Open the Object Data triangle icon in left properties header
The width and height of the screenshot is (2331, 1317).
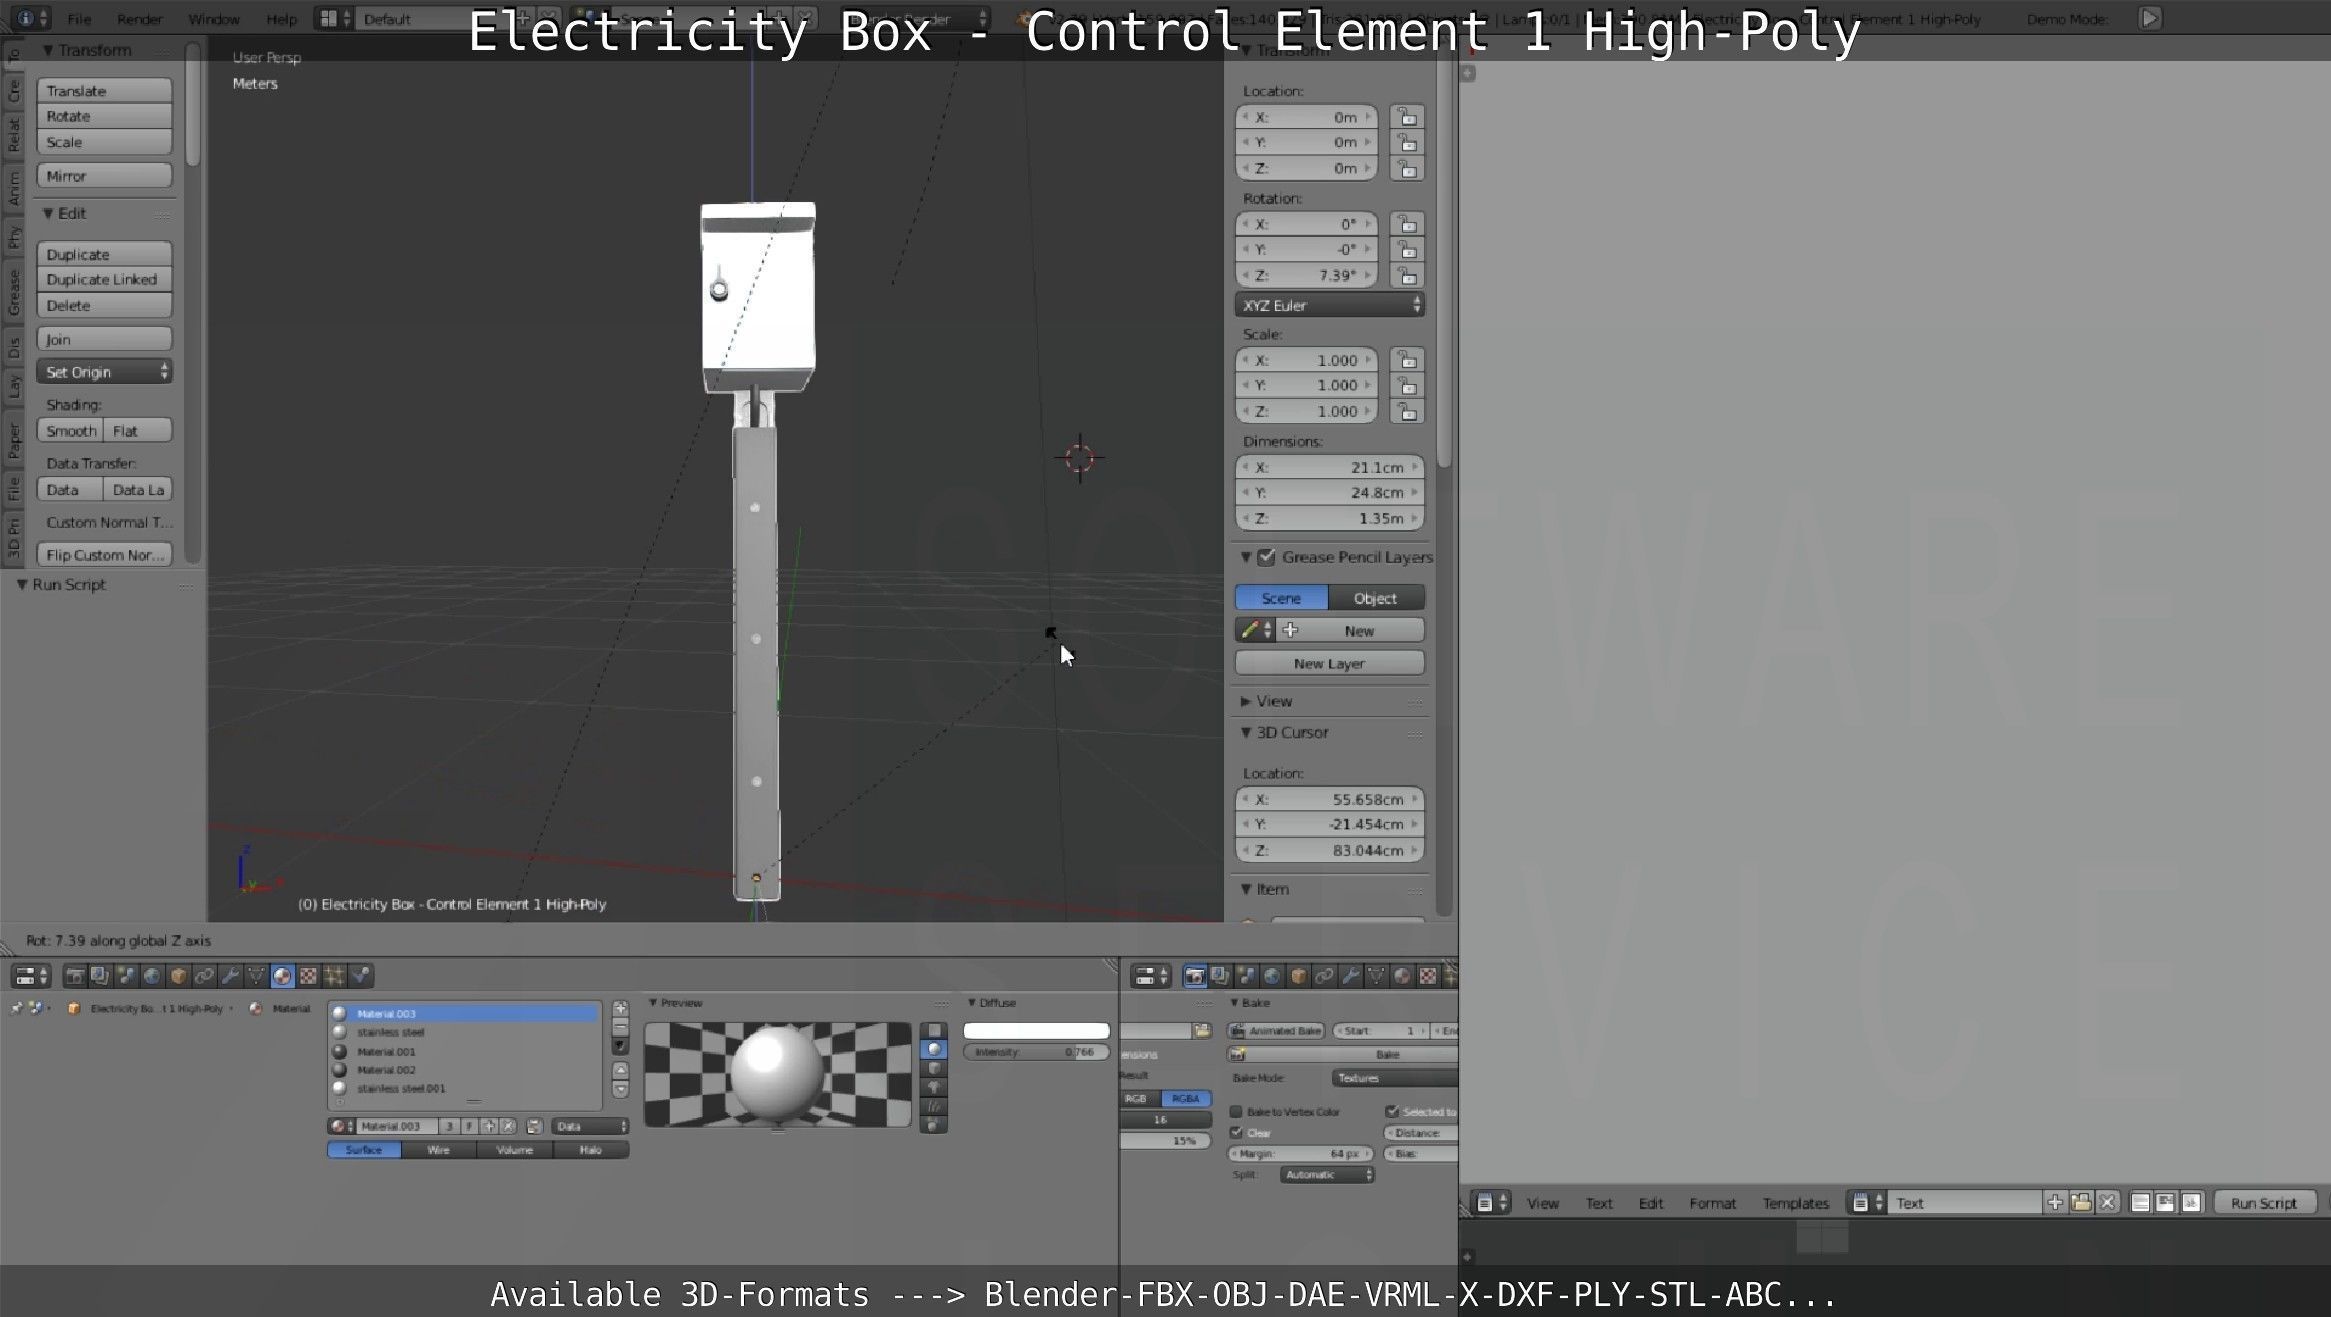tap(256, 976)
